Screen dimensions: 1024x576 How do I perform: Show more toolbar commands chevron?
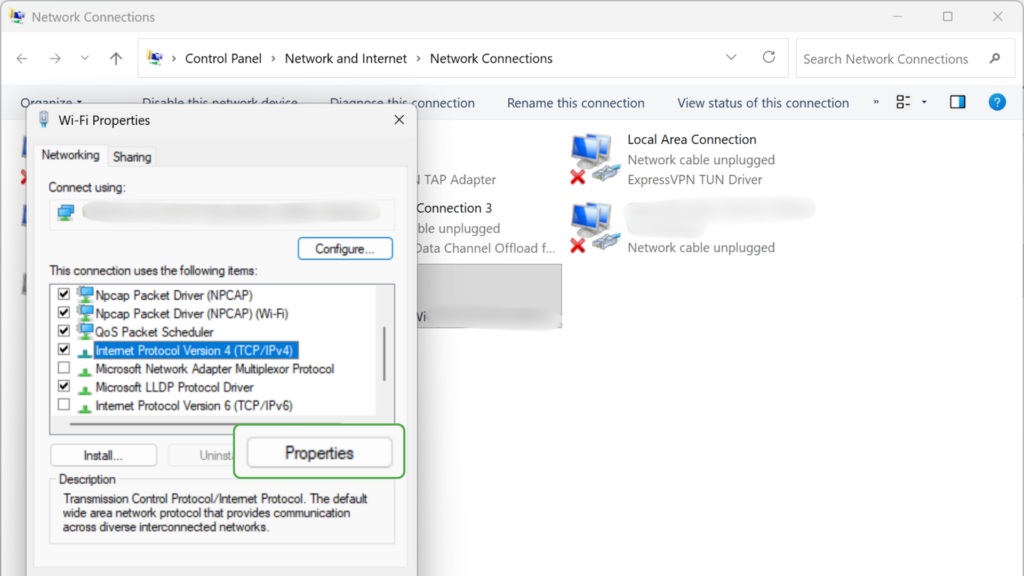876,102
